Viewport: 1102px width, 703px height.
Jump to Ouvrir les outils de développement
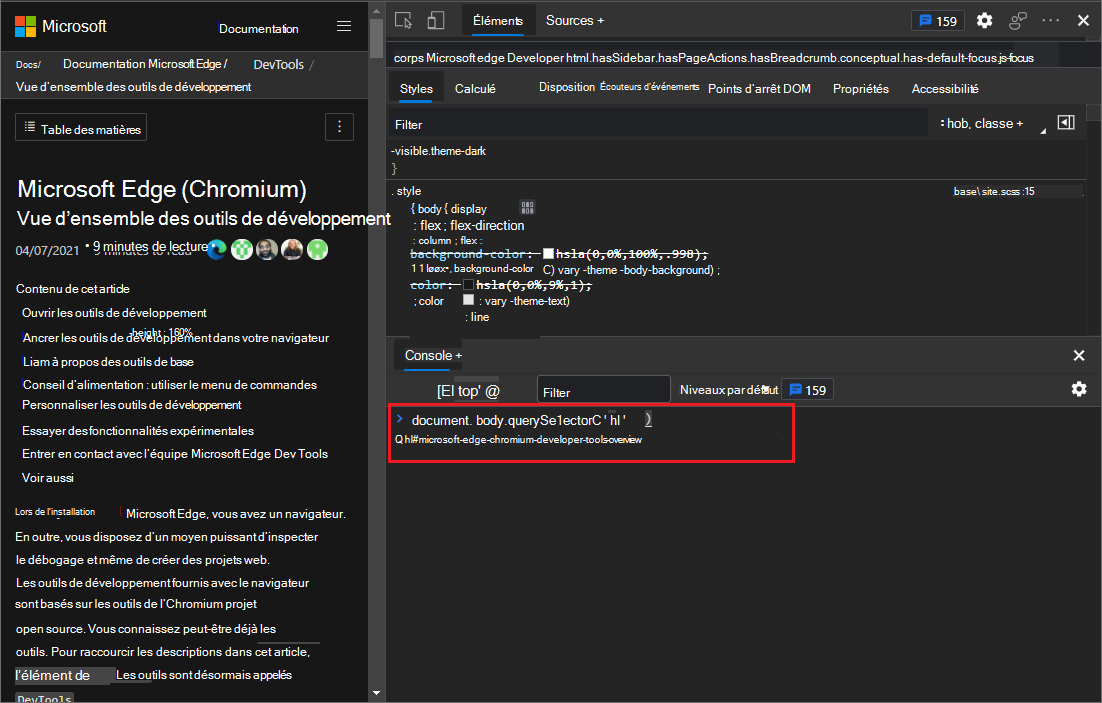(115, 313)
